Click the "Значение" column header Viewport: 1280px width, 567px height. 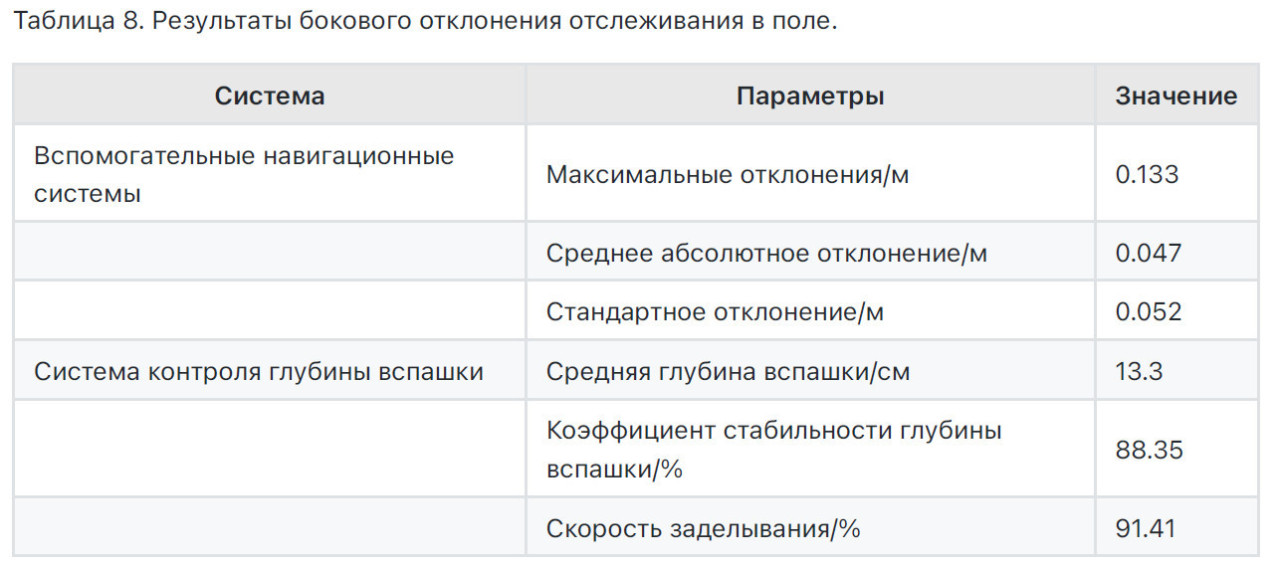[x=1176, y=96]
